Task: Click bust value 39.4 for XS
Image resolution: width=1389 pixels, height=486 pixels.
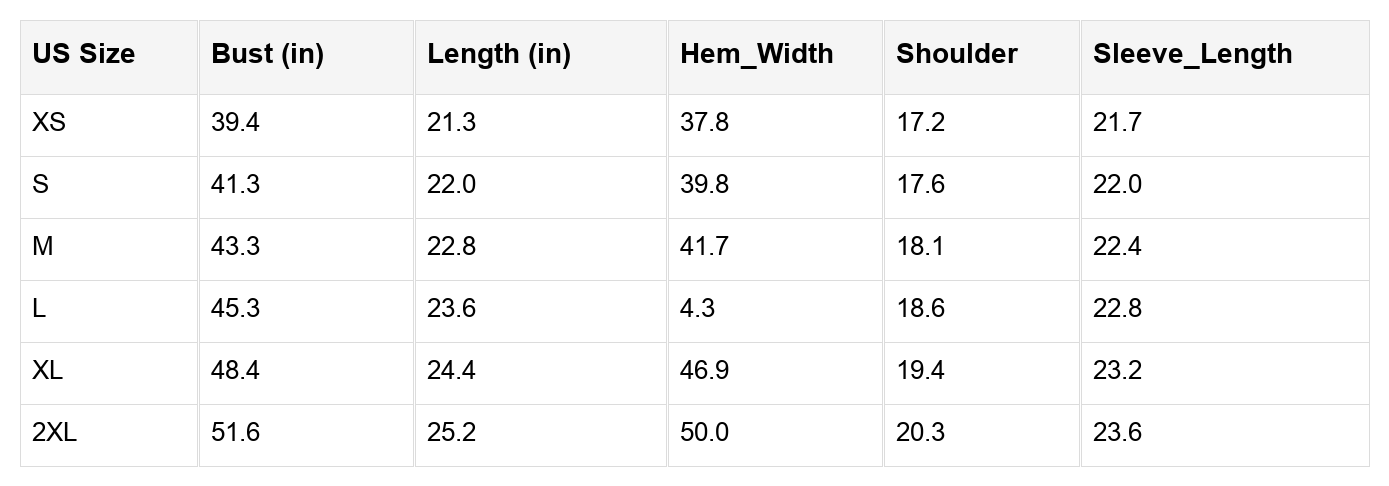Action: [x=236, y=123]
